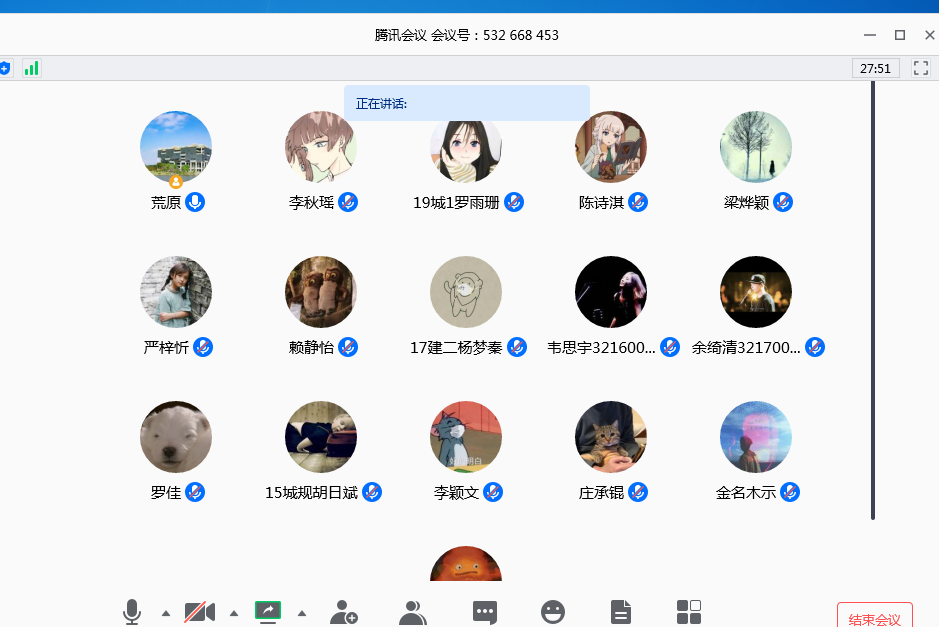Select 陈诗淇's avatar thumbnail
Screen dimensions: 939x627
(x=611, y=147)
